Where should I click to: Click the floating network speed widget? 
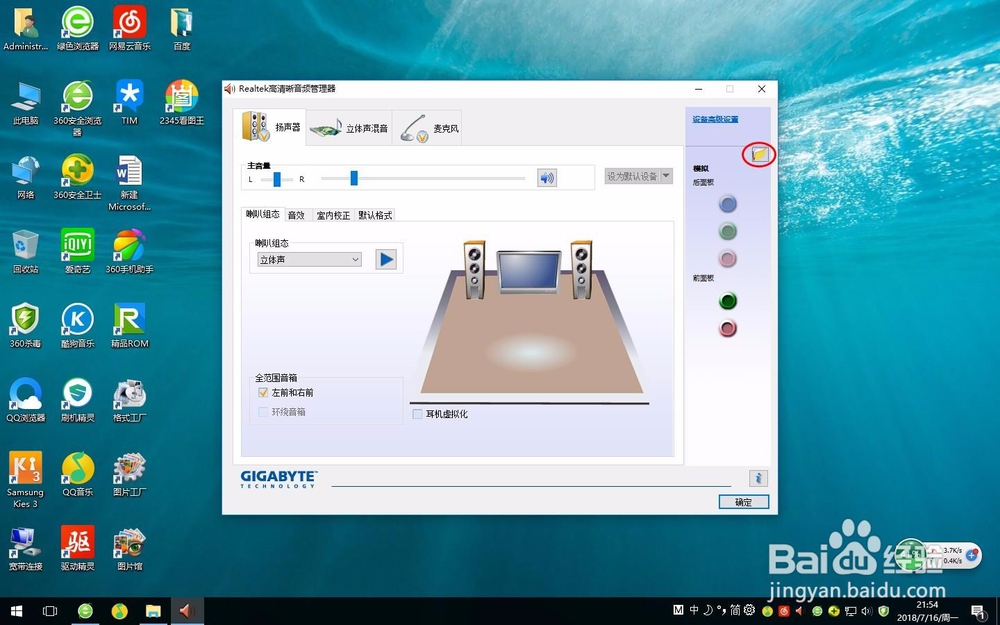click(938, 555)
